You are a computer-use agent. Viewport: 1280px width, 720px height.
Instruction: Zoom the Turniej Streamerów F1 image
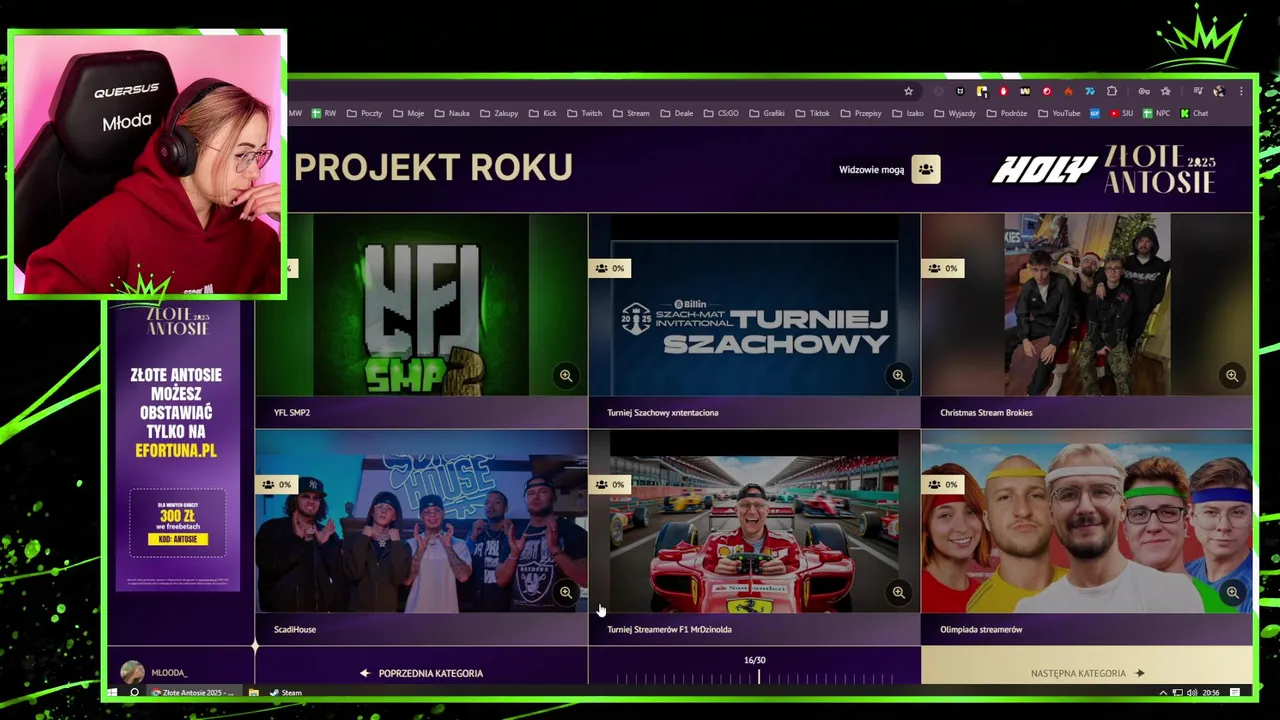point(899,592)
